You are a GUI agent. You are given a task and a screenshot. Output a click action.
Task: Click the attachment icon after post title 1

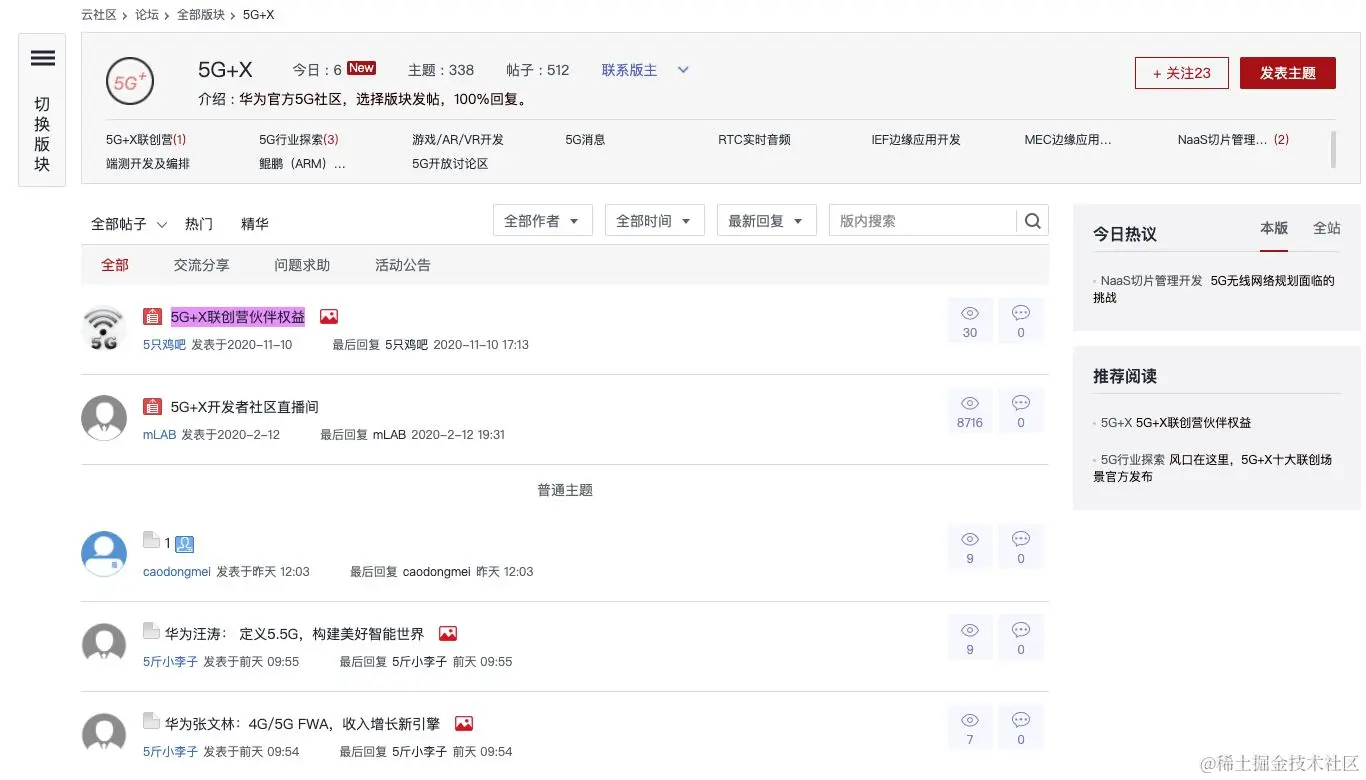coord(184,544)
